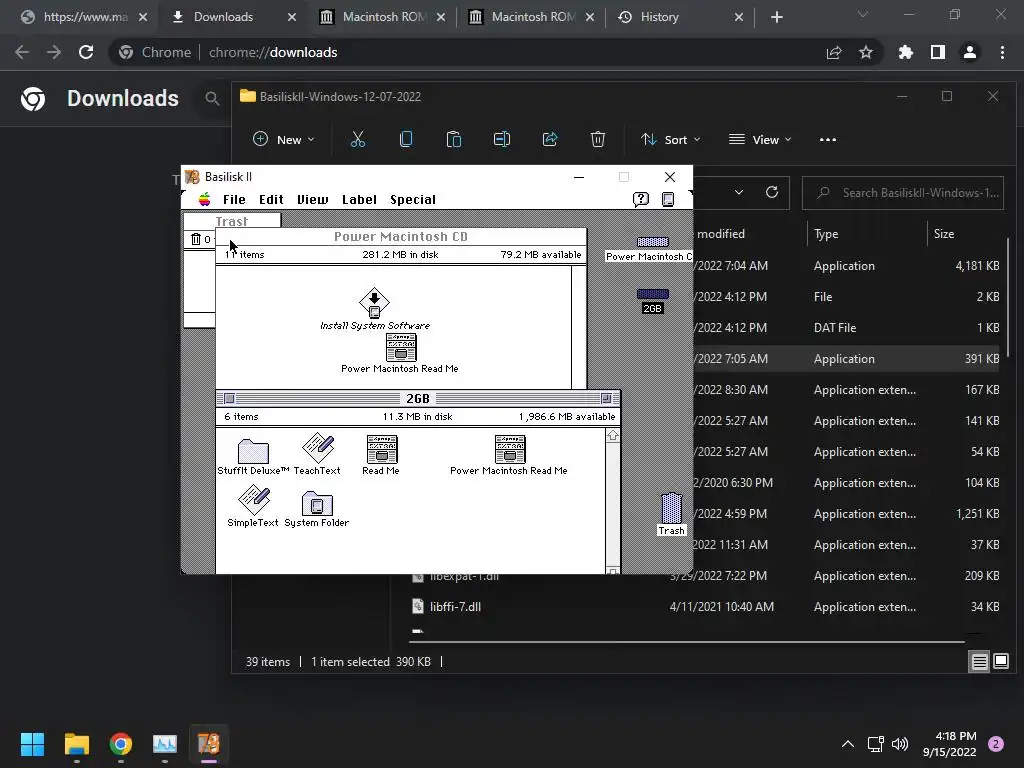The height and width of the screenshot is (768, 1024).
Task: Open the View menu in Mac OS
Action: (312, 199)
